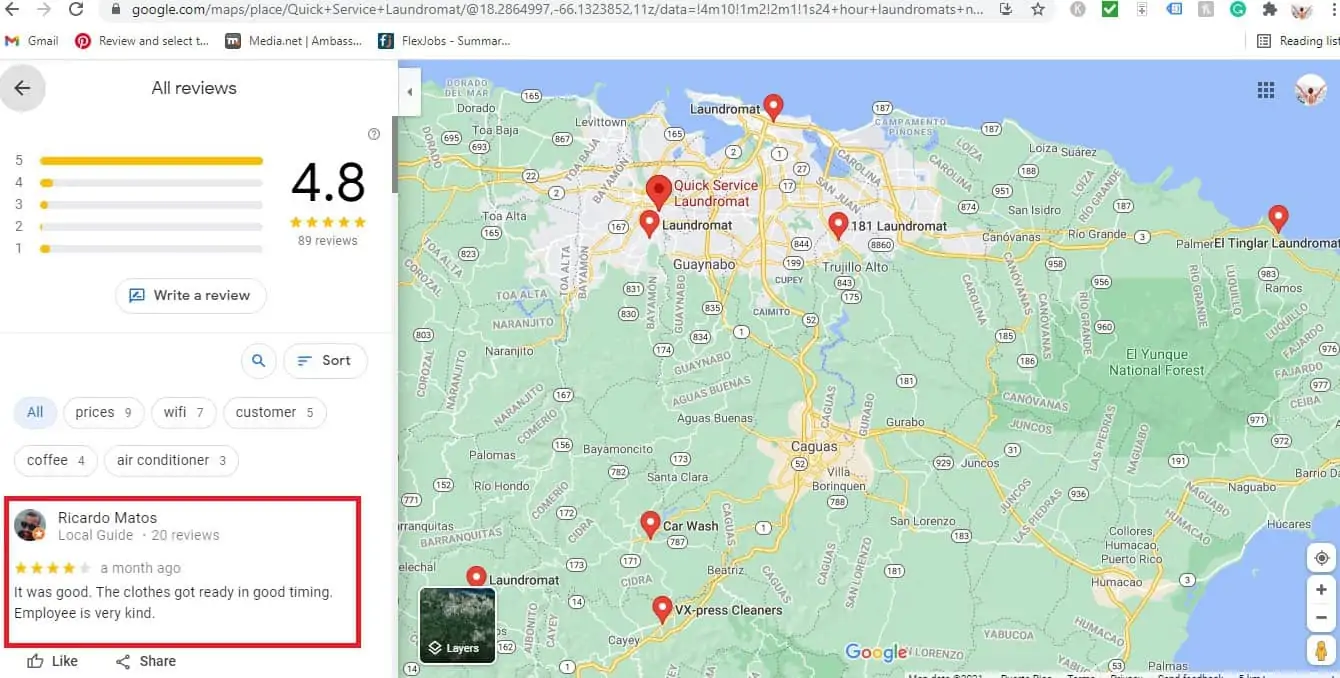Click the reviews panel scrollbar
Viewport: 1340px width, 678px height.
[394, 155]
